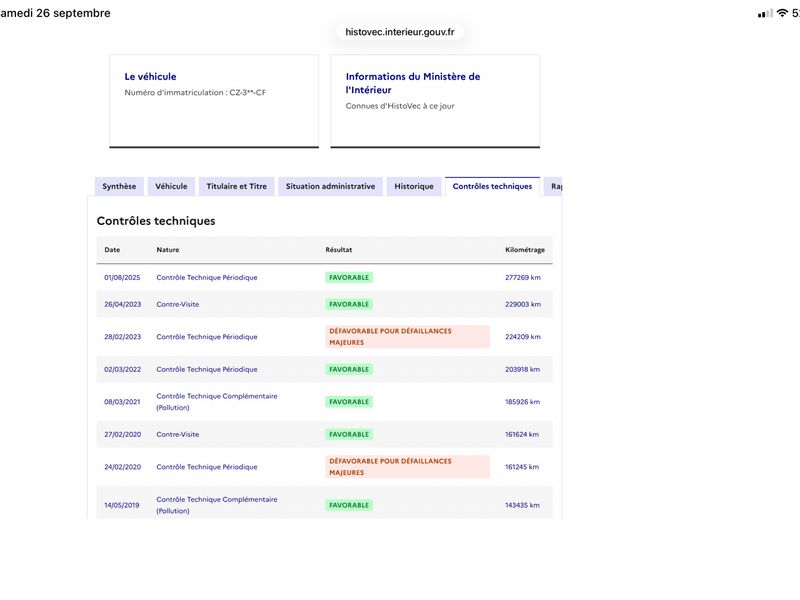
Task: Select the Contrôles techniques tab
Action: coord(492,186)
